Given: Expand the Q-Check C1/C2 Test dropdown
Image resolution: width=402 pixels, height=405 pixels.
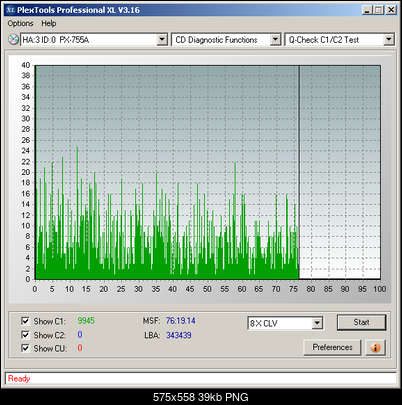Looking at the screenshot, I should (388, 40).
